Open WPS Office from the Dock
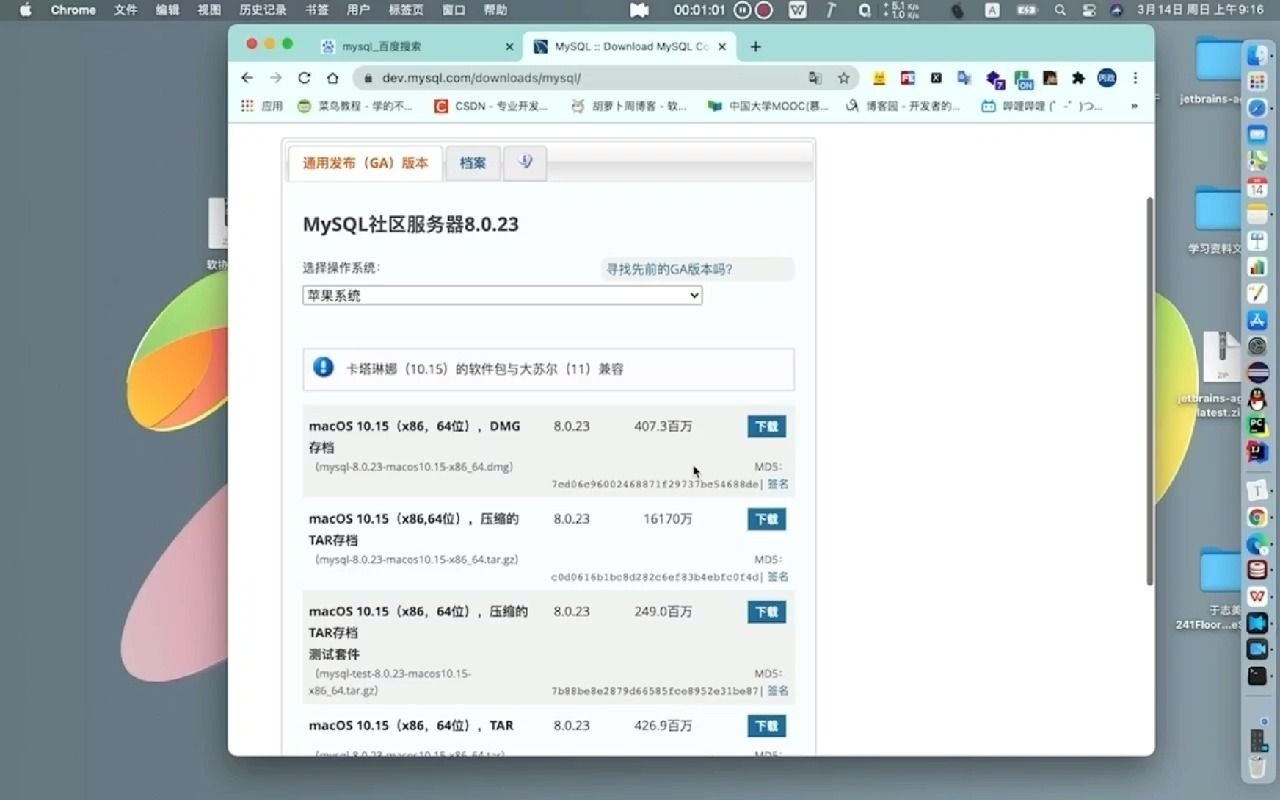Image resolution: width=1280 pixels, height=800 pixels. pos(1257,596)
